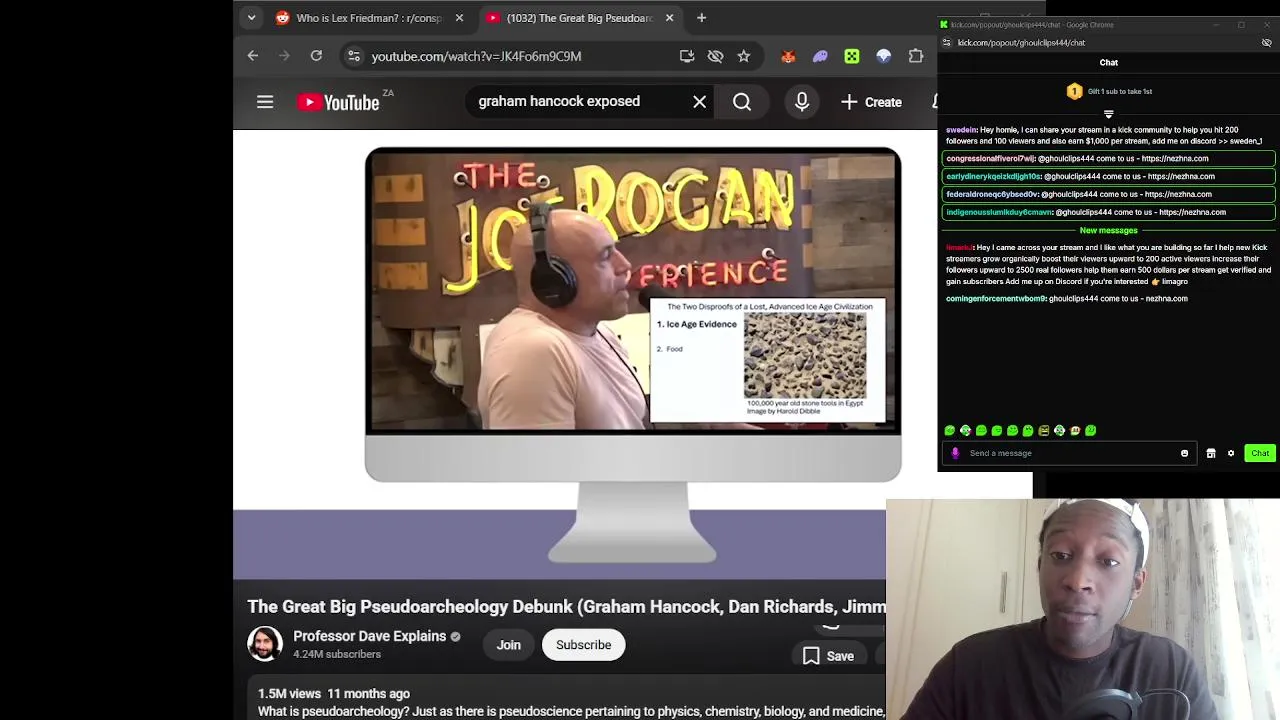Open the swedein username in chat
This screenshot has width=1280, height=720.
pyautogui.click(x=961, y=130)
